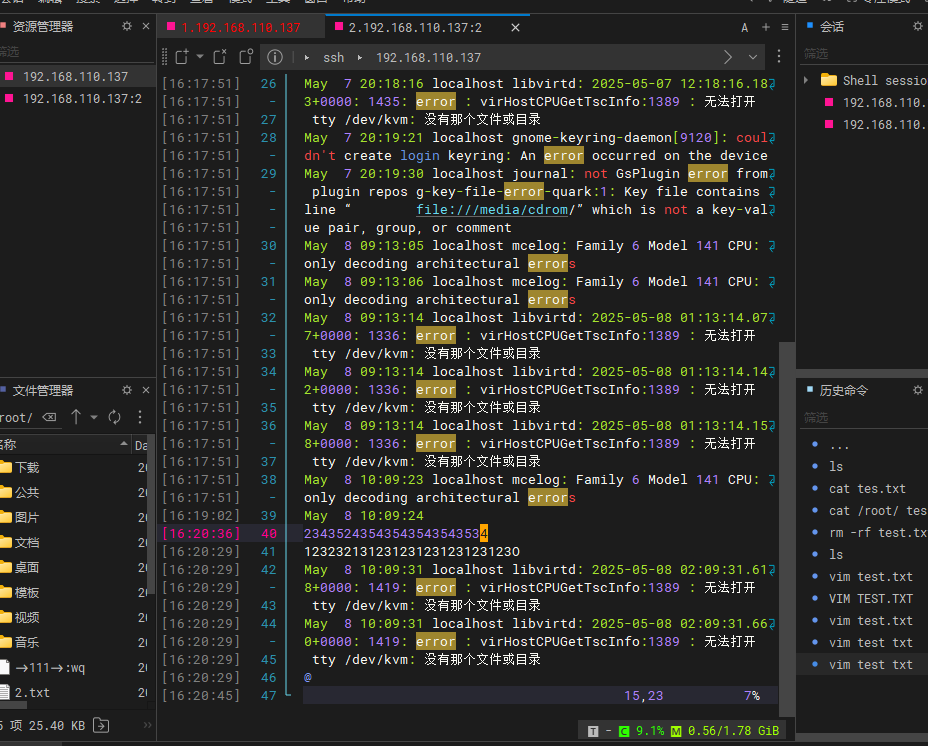
Task: Open the File Manager more options menu
Action: click(x=140, y=417)
